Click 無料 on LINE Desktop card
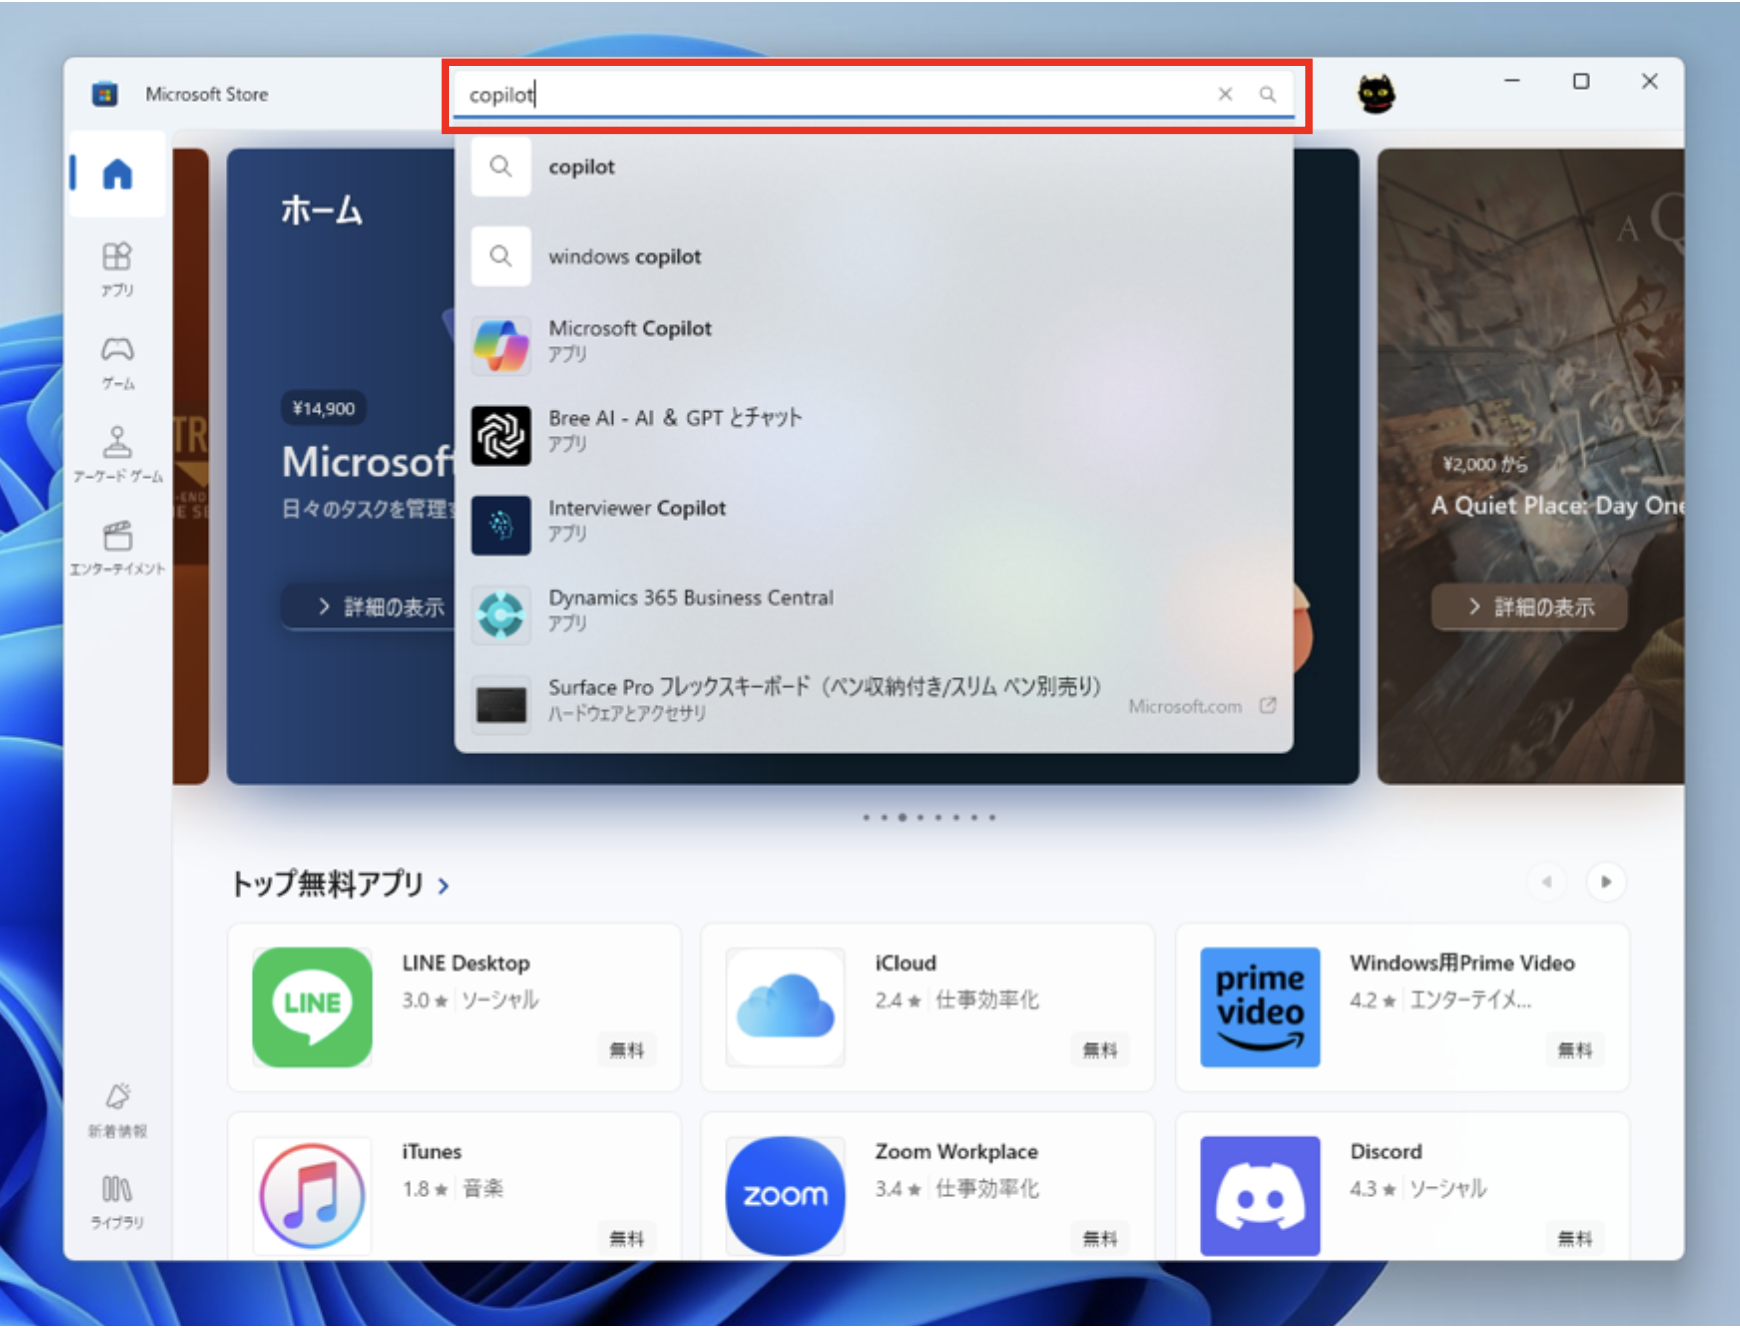 coord(627,1050)
